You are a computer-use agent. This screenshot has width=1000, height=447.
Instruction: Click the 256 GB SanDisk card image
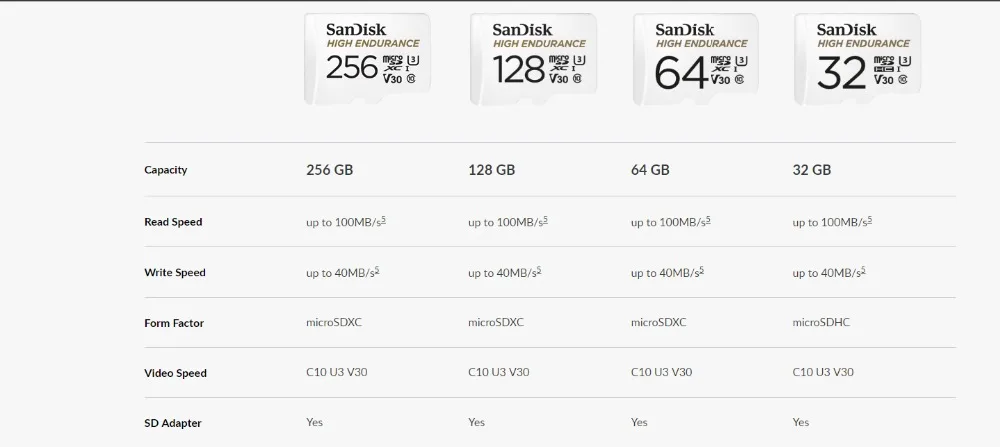point(368,58)
